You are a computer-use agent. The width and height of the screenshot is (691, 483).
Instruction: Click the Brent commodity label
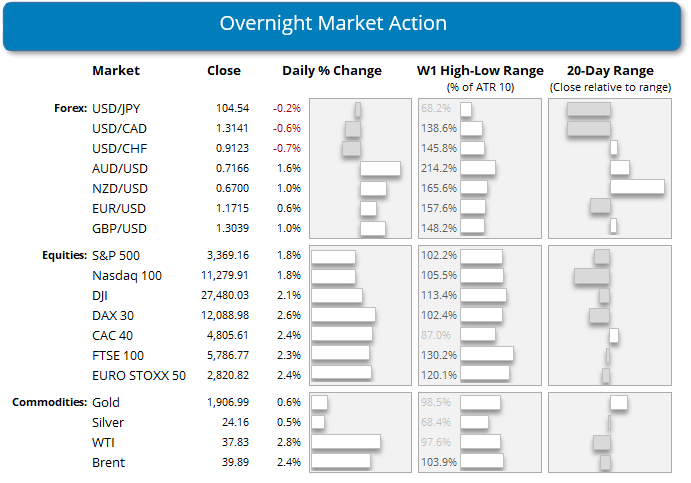(x=108, y=462)
